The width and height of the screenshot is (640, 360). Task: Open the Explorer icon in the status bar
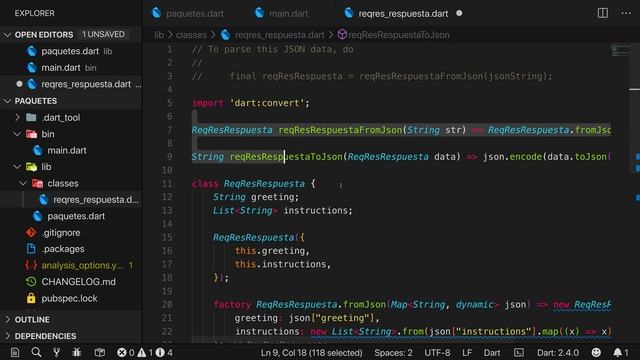coord(15,352)
